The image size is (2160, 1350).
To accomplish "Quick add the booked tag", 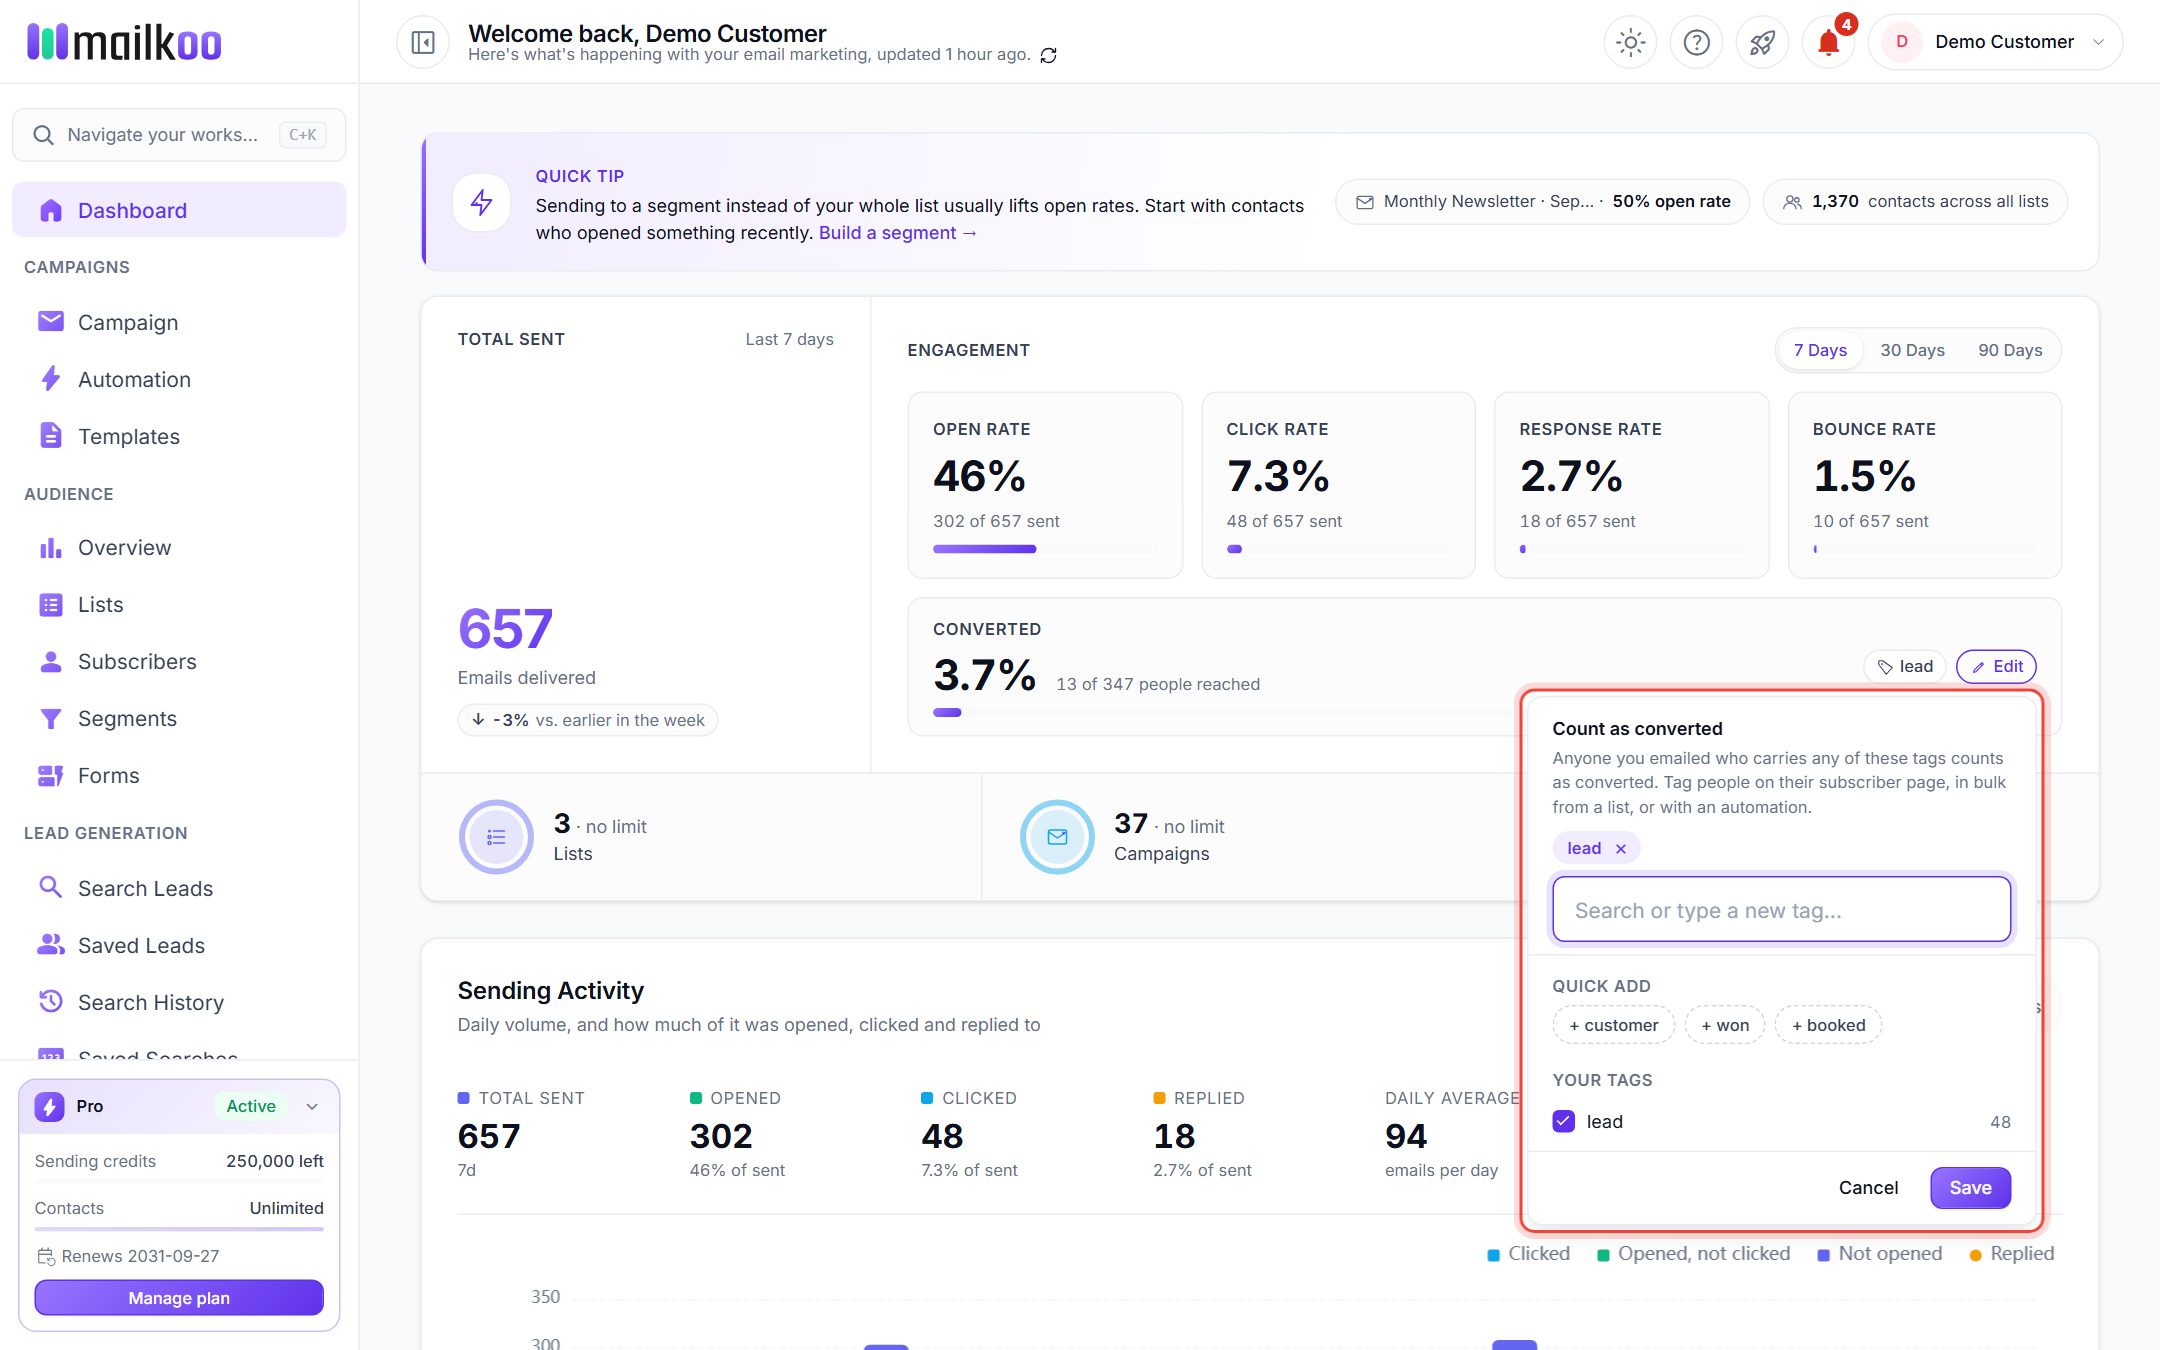I will click(x=1828, y=1024).
